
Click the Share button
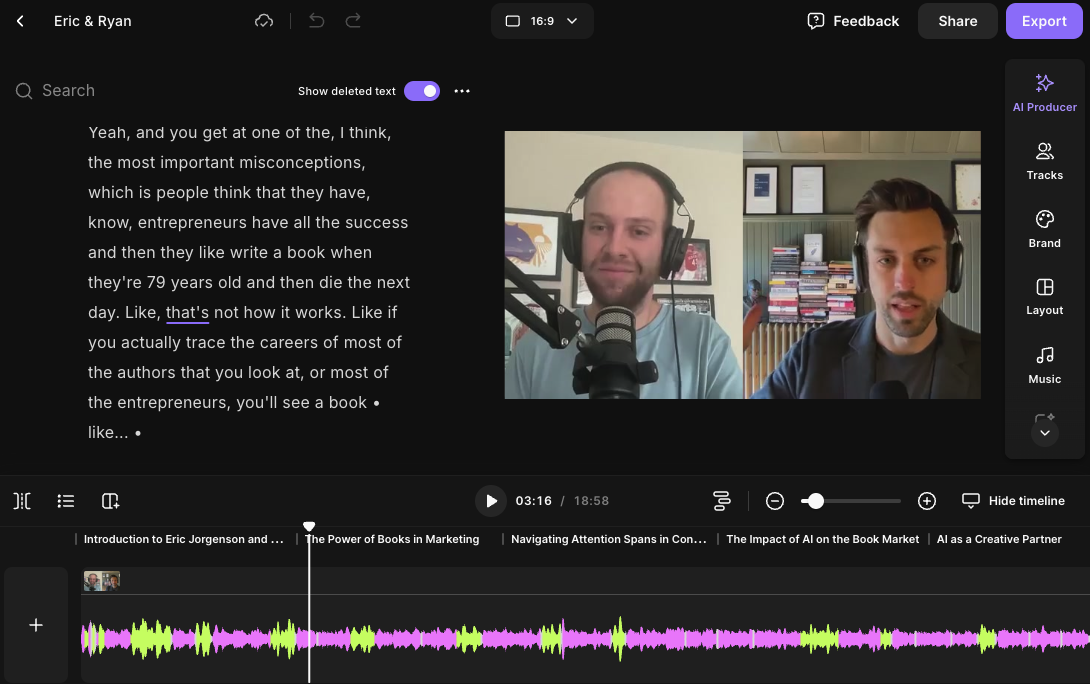[x=957, y=21]
